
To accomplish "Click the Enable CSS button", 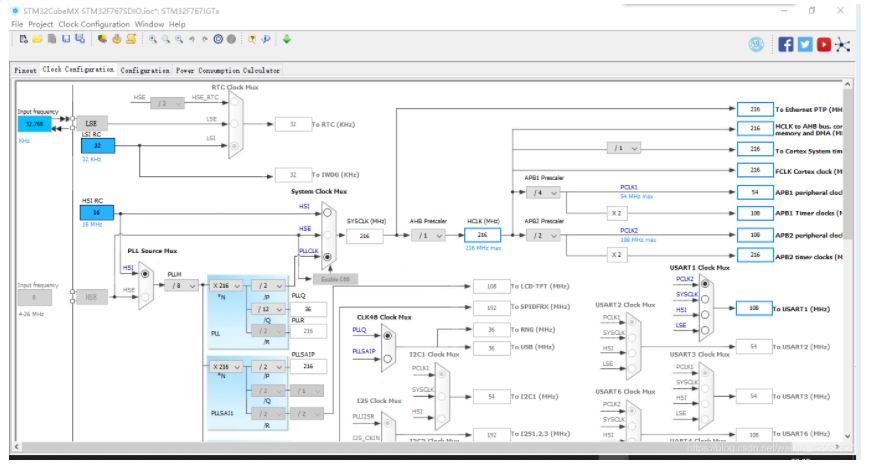I will coord(335,279).
